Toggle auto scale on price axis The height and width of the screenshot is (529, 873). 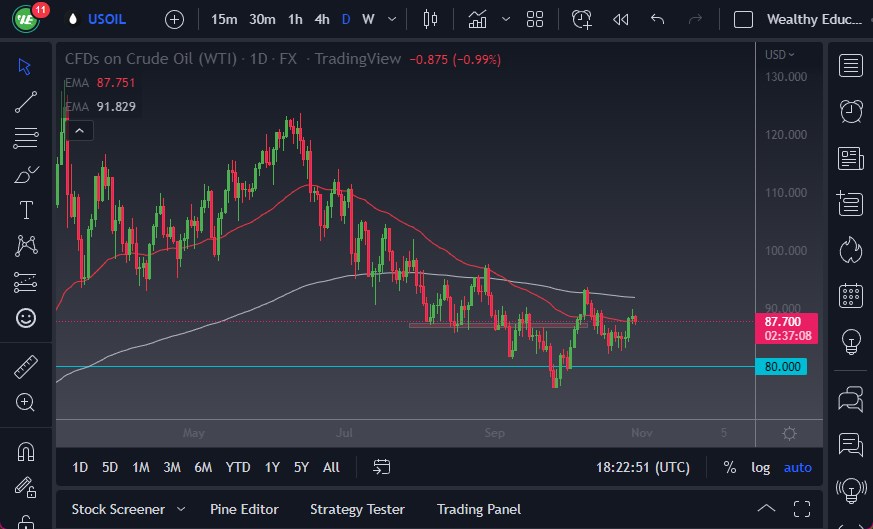tap(797, 467)
